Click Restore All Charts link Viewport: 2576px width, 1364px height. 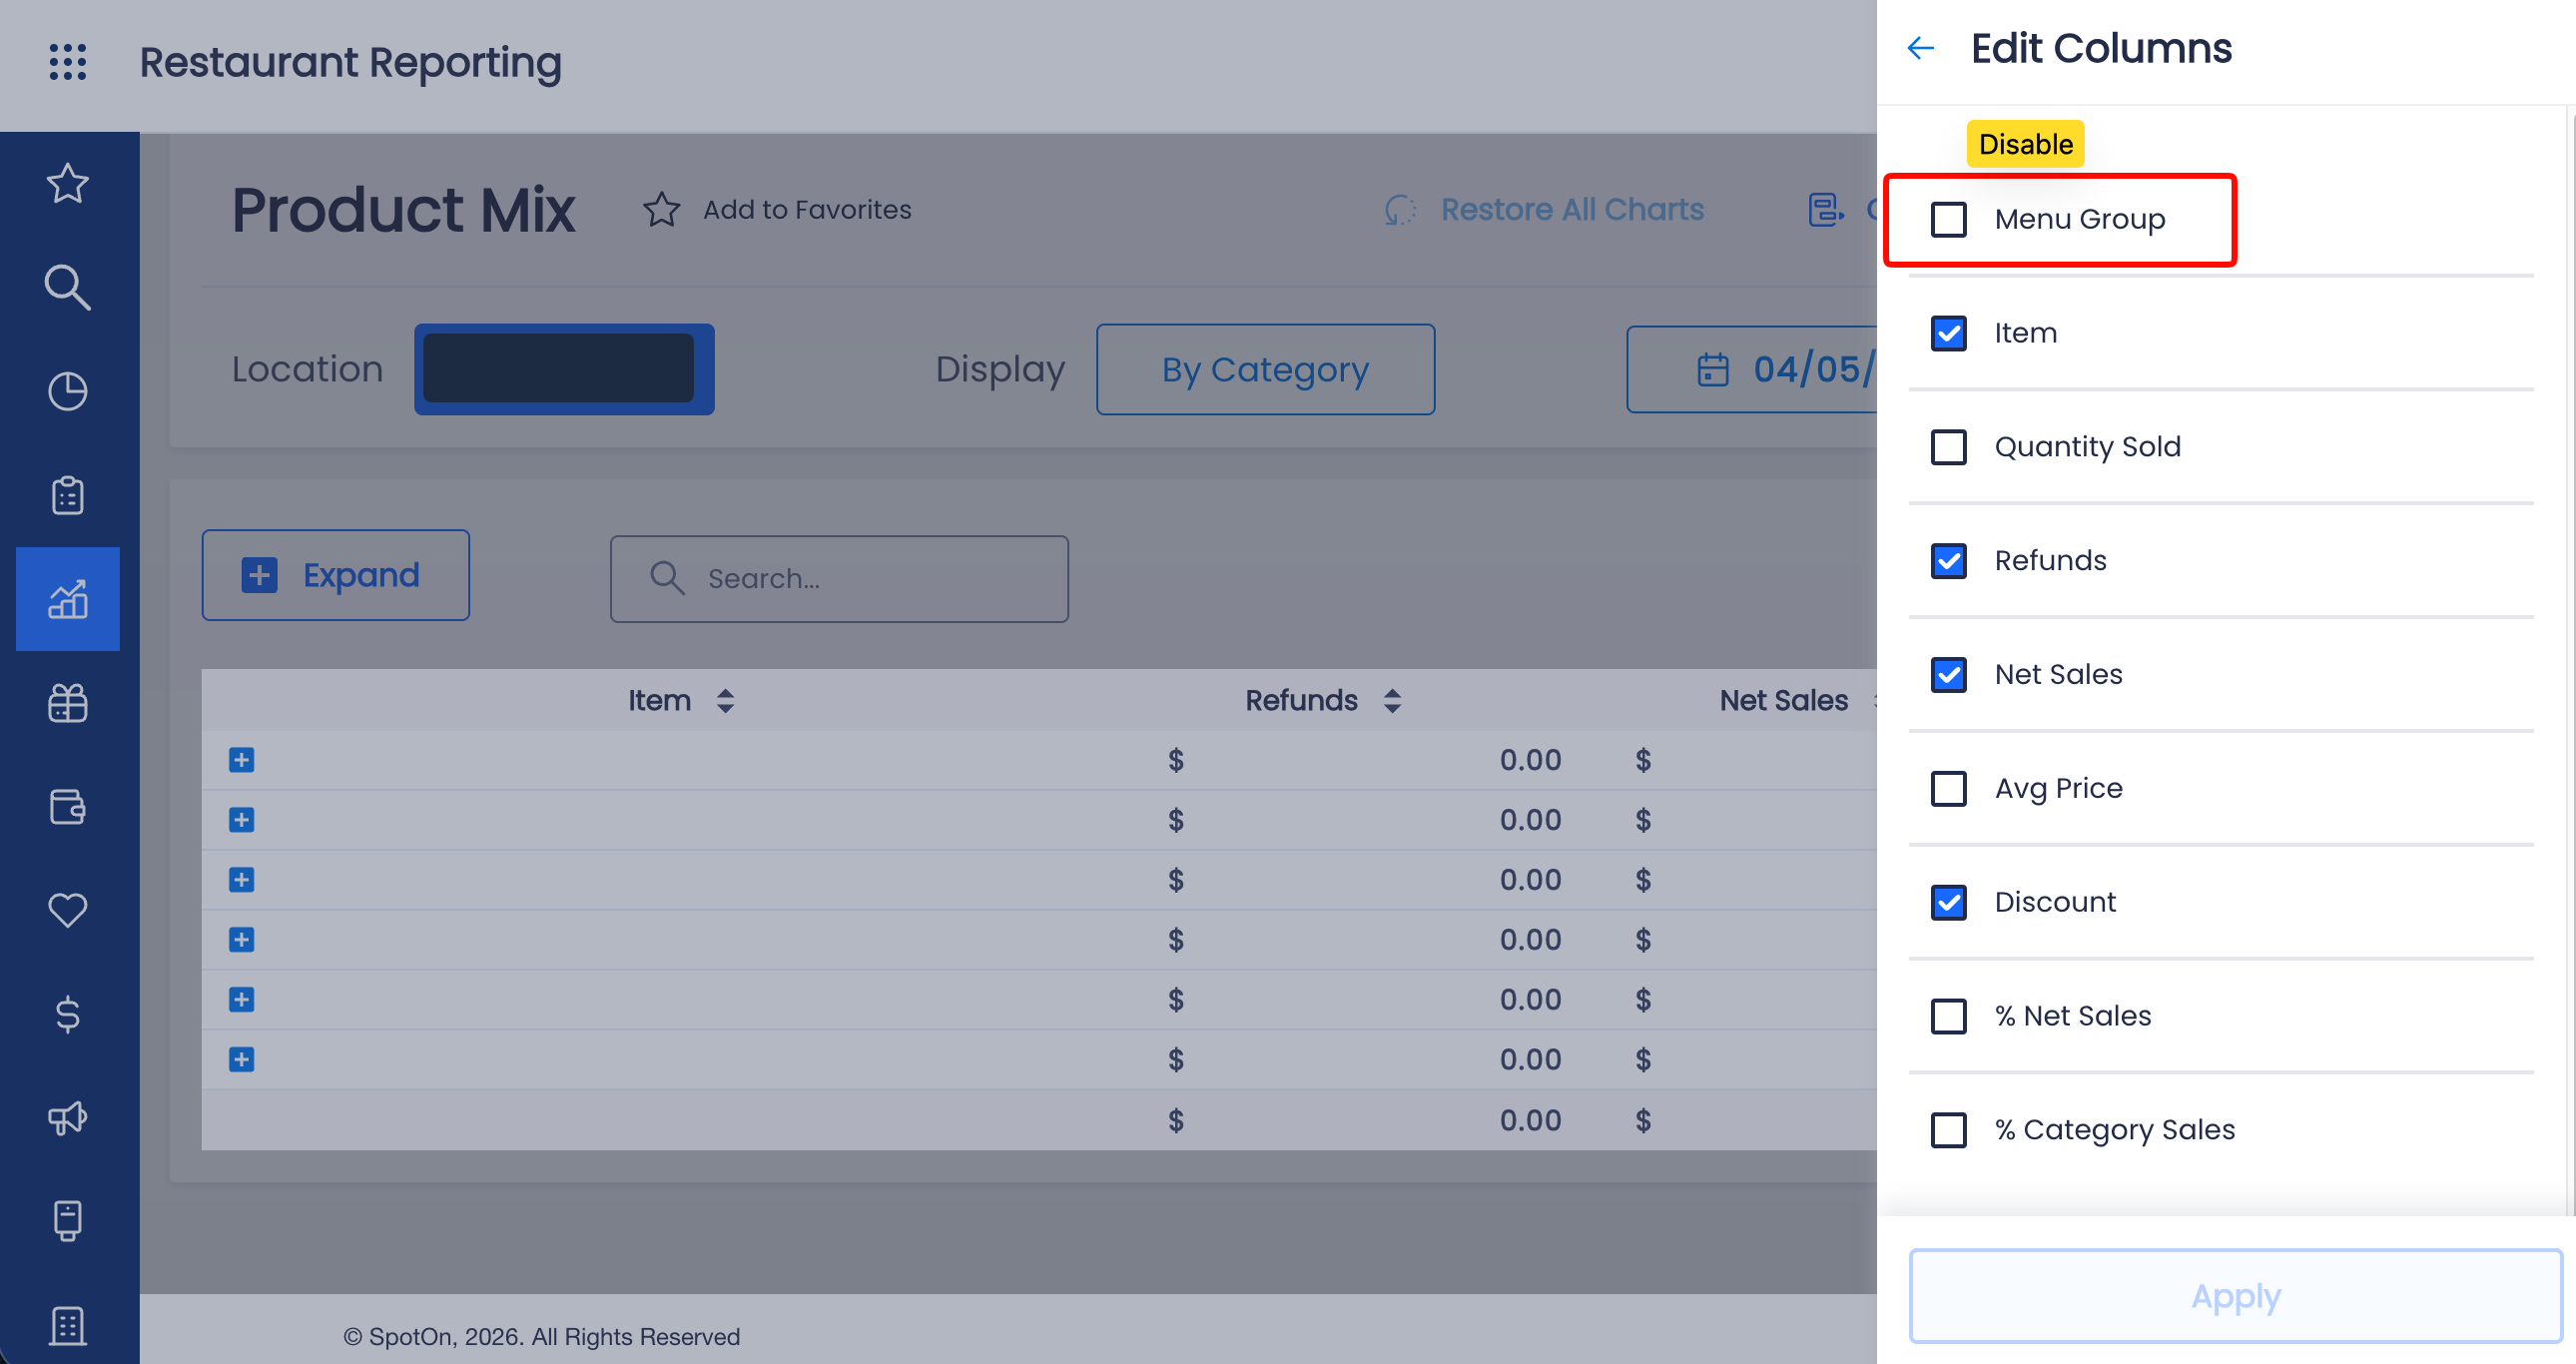(x=1571, y=210)
